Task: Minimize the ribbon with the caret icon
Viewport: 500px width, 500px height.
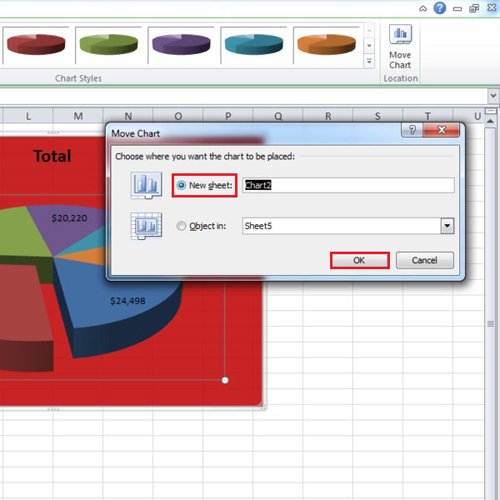Action: tap(423, 8)
